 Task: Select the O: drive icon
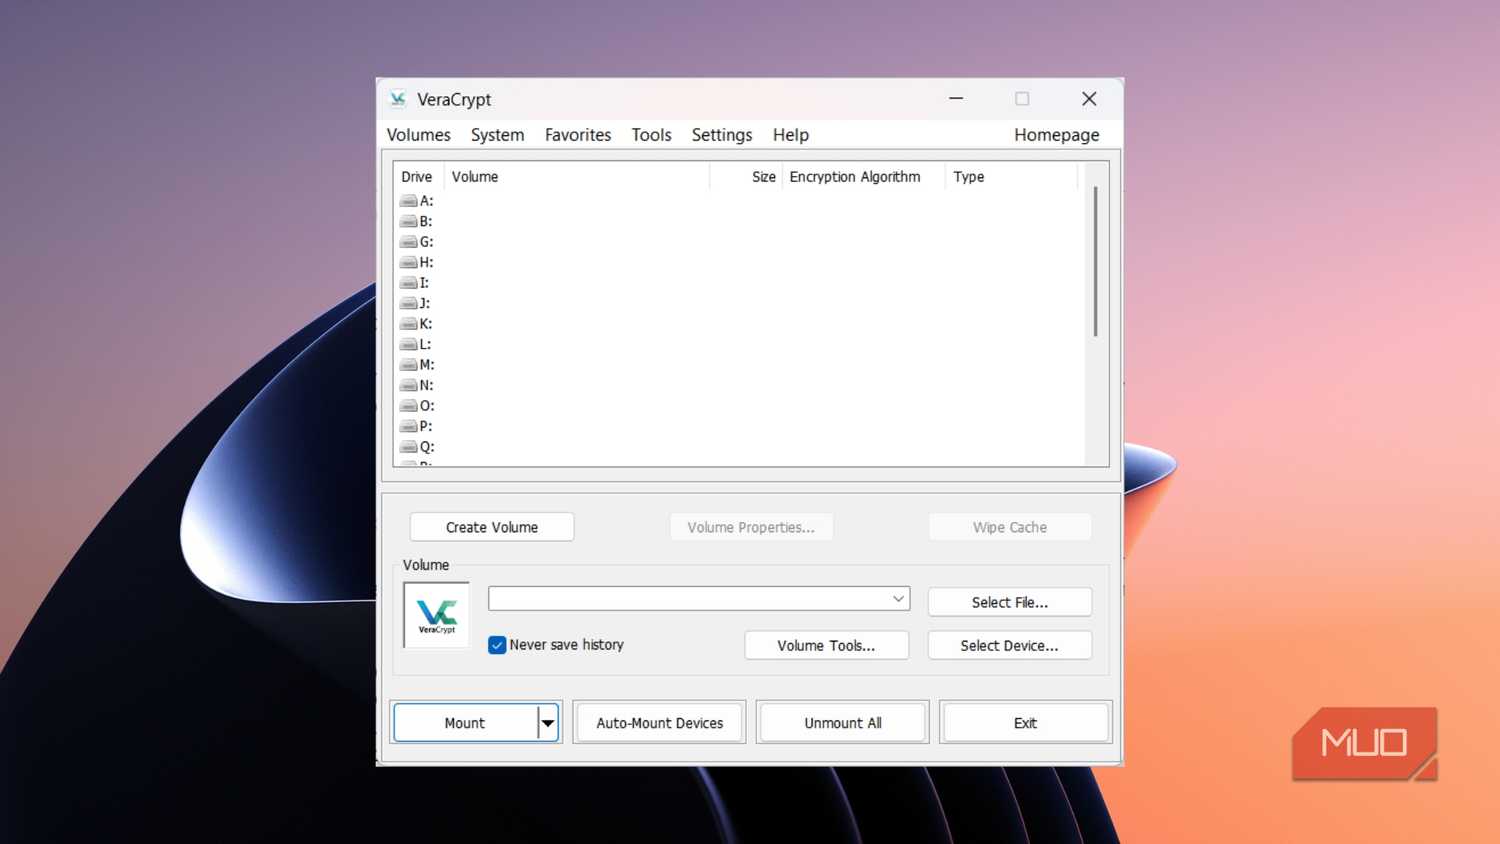[x=409, y=406]
